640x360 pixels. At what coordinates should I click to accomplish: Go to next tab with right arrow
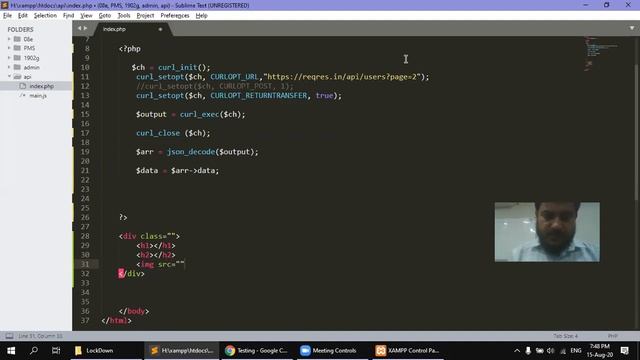[85, 28]
